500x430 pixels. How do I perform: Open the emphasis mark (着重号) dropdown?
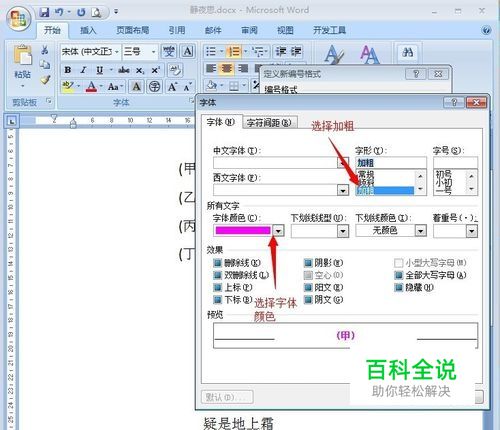(472, 231)
